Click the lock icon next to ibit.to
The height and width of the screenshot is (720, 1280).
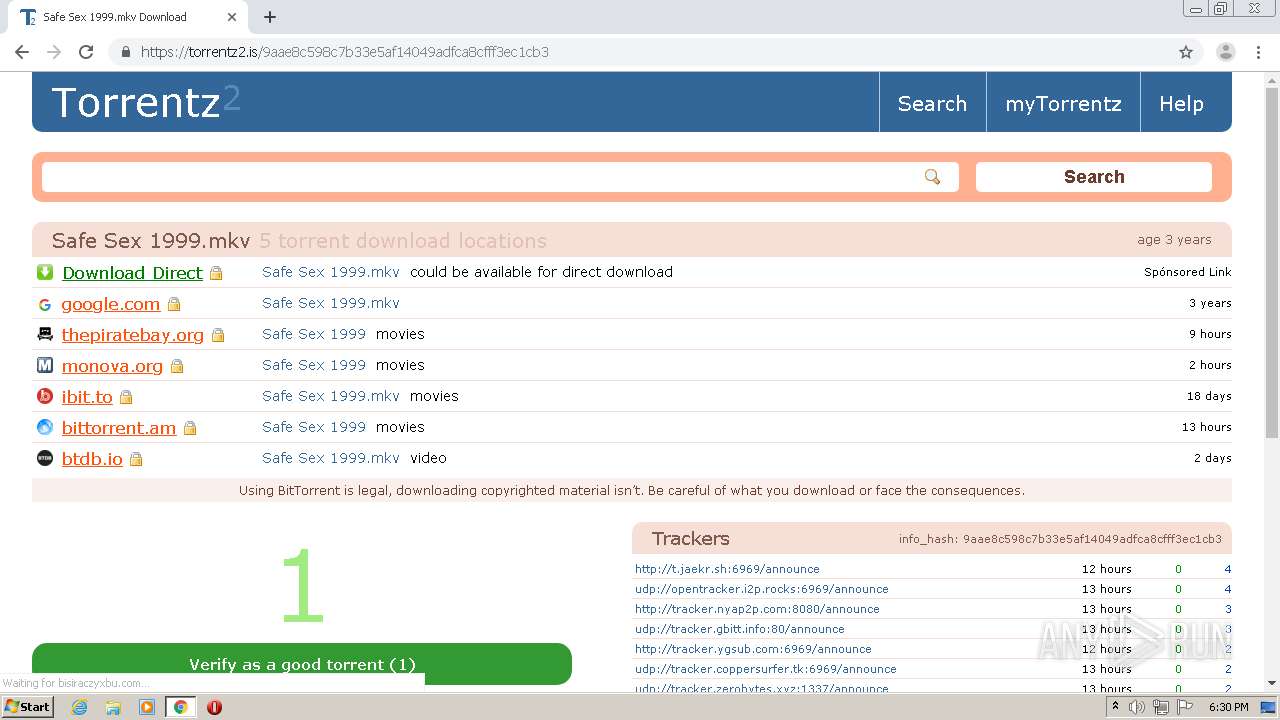(126, 397)
